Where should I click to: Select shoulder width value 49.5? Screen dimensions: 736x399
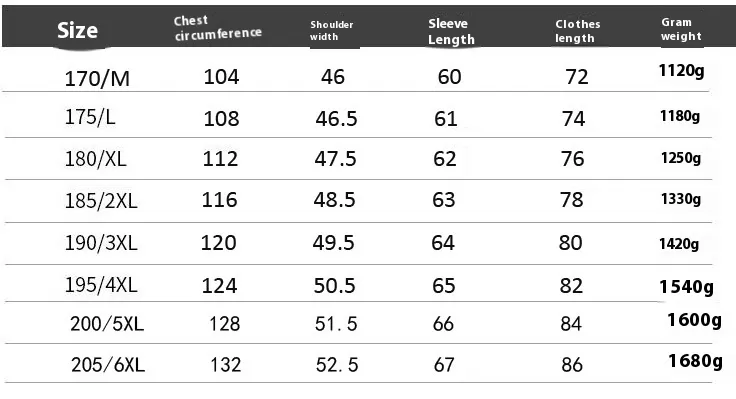click(x=333, y=243)
